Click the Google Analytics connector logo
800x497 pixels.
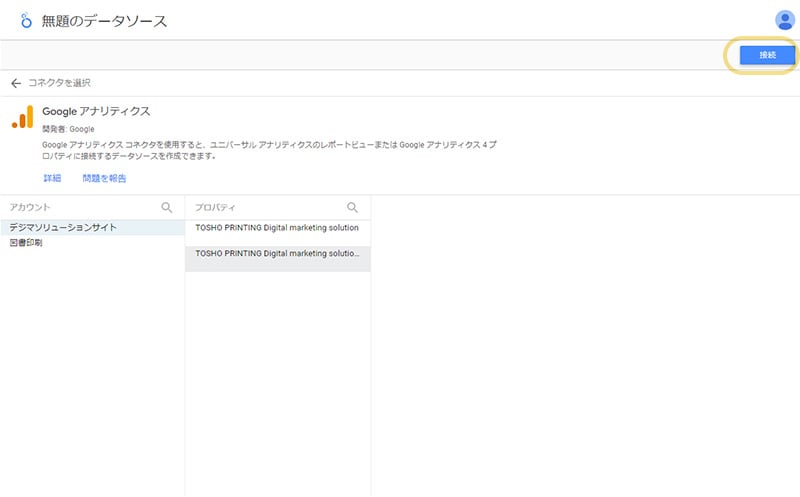pos(22,117)
